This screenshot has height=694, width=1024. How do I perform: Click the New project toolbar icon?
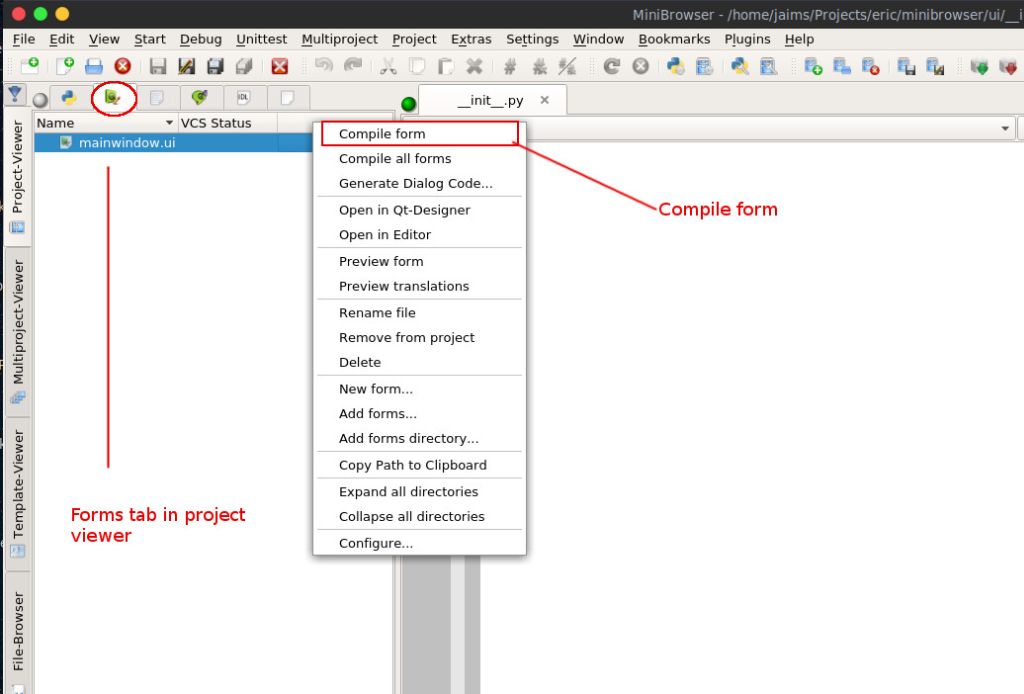tap(30, 67)
